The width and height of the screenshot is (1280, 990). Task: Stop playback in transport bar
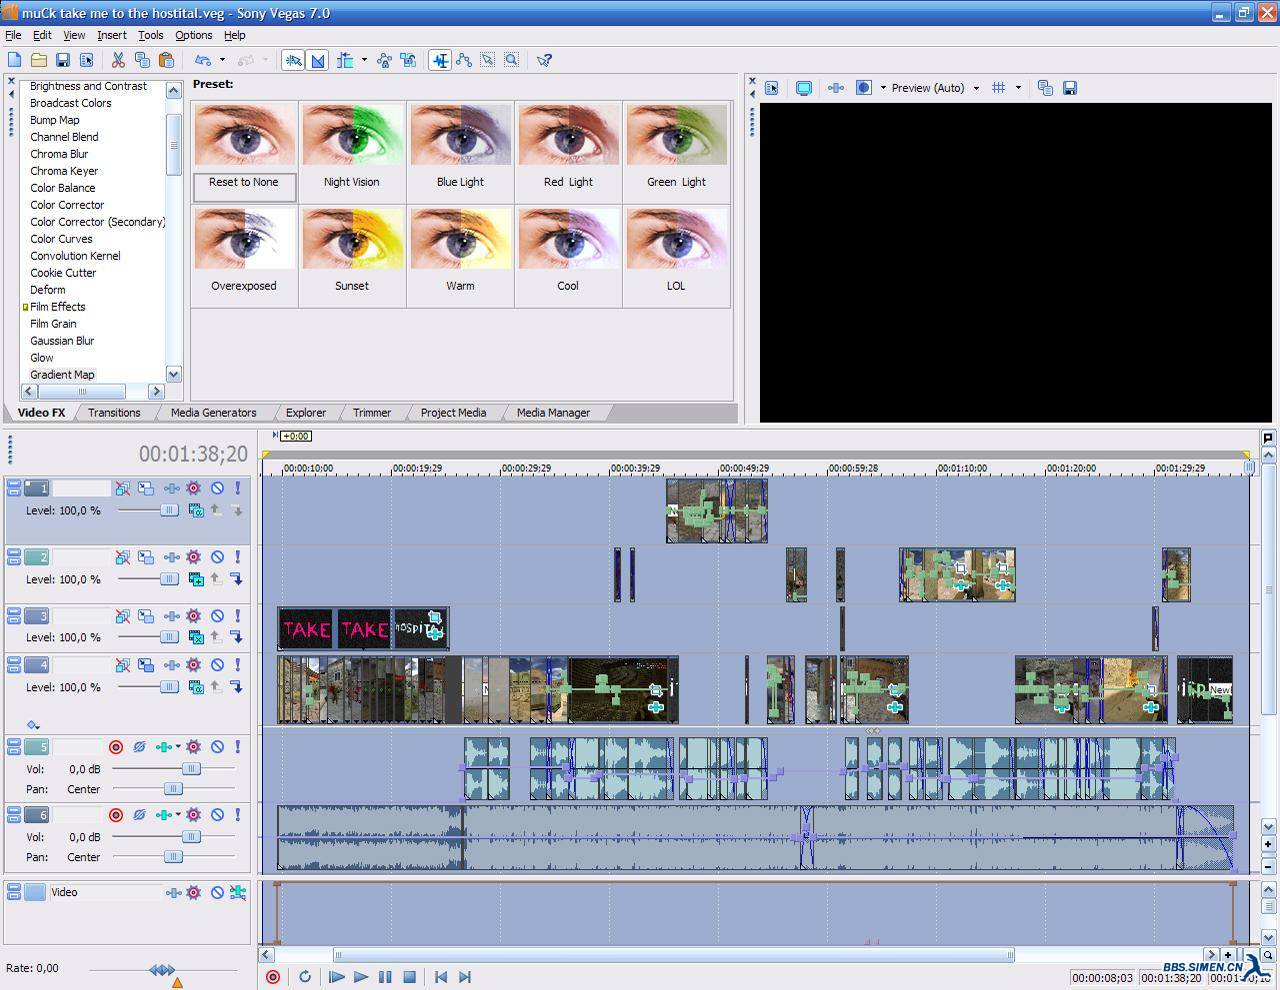tap(409, 977)
